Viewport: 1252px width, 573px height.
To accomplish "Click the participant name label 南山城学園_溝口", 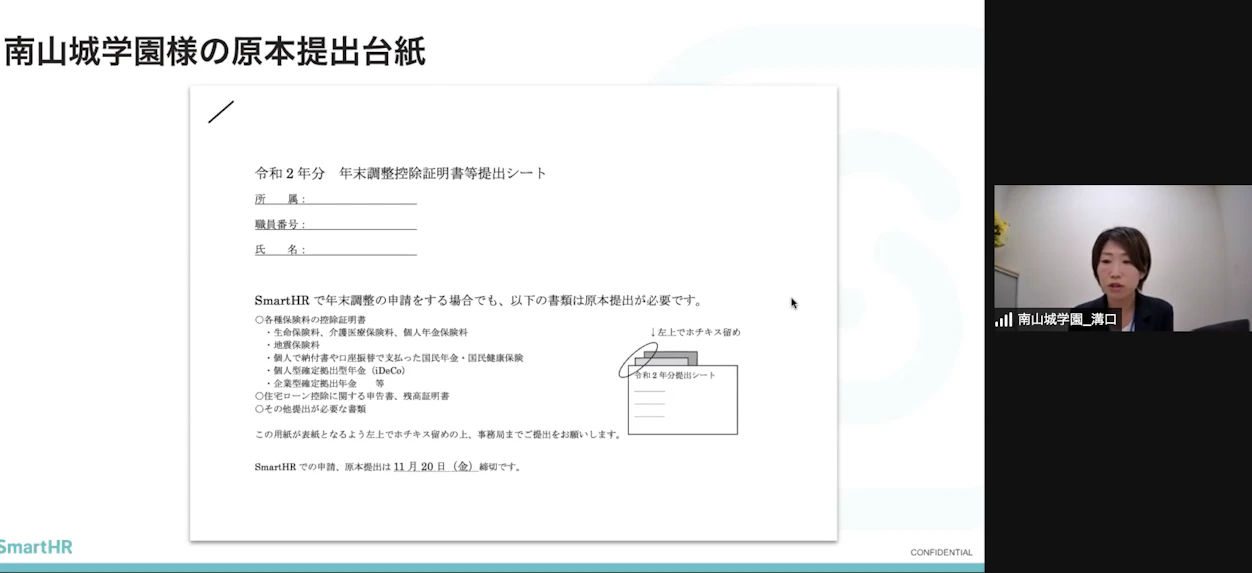I will (x=1065, y=320).
